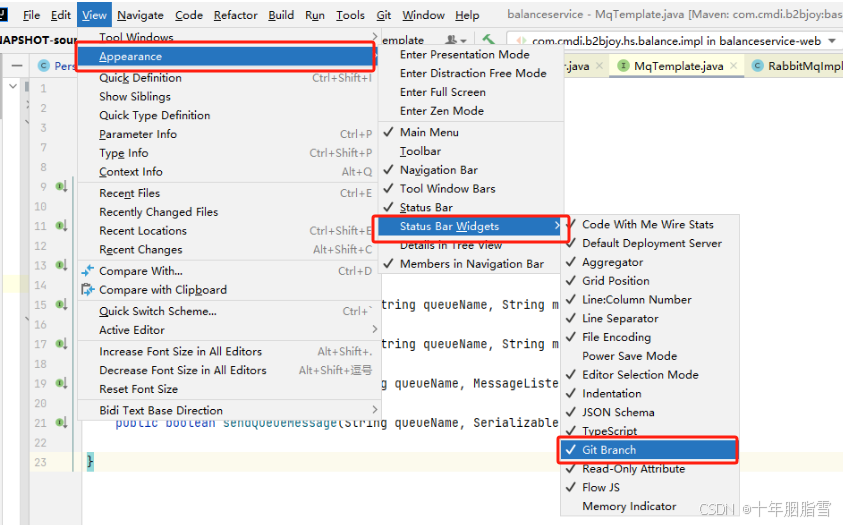This screenshot has height=525, width=843.
Task: Choose Increase Font Size in All Editors
Action: (228, 351)
